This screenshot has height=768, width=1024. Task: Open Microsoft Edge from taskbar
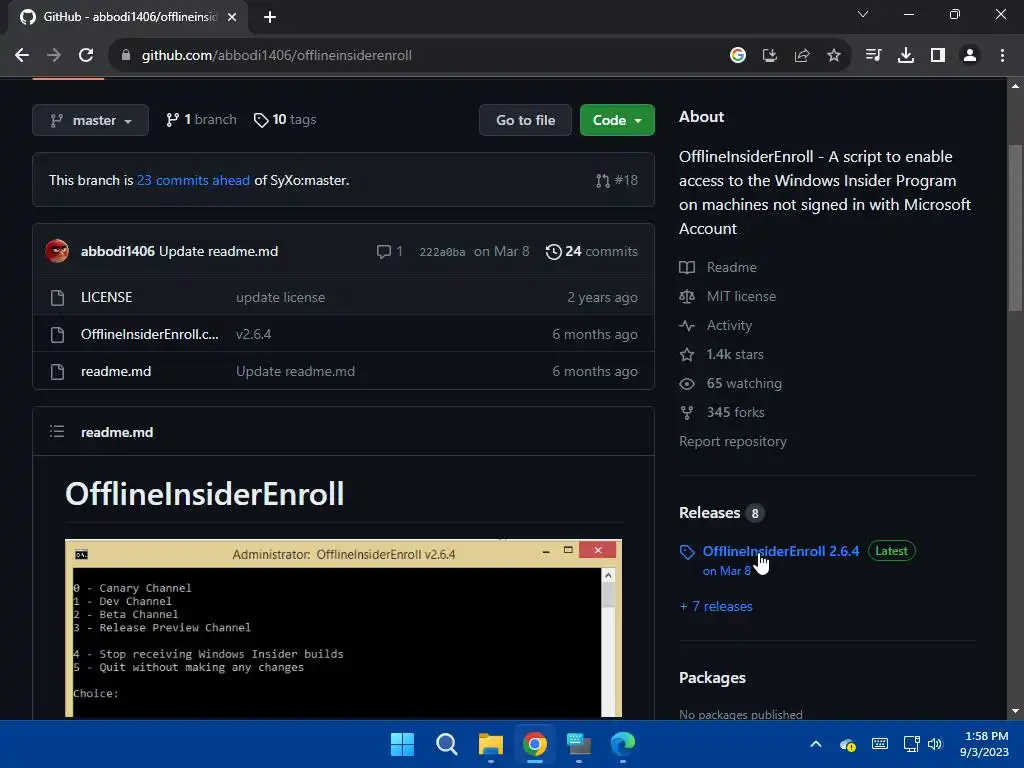click(x=622, y=744)
